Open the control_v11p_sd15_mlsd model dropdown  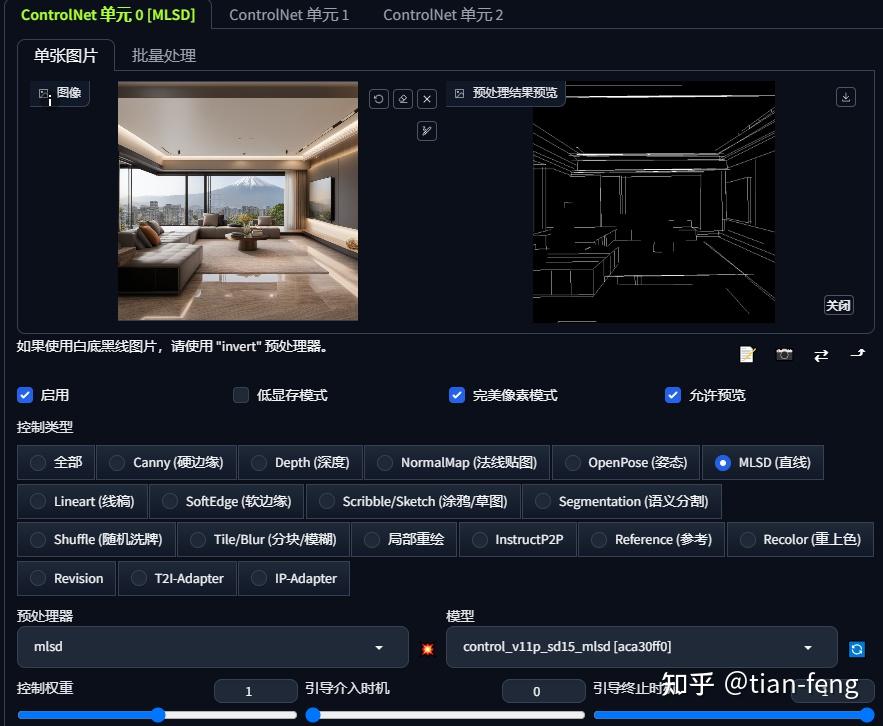(642, 647)
